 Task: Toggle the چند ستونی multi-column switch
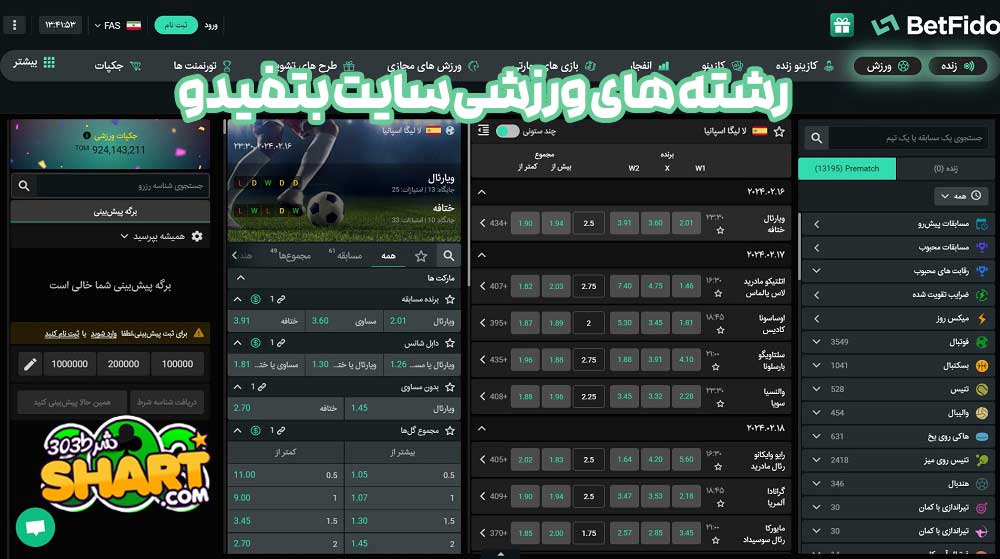click(508, 131)
